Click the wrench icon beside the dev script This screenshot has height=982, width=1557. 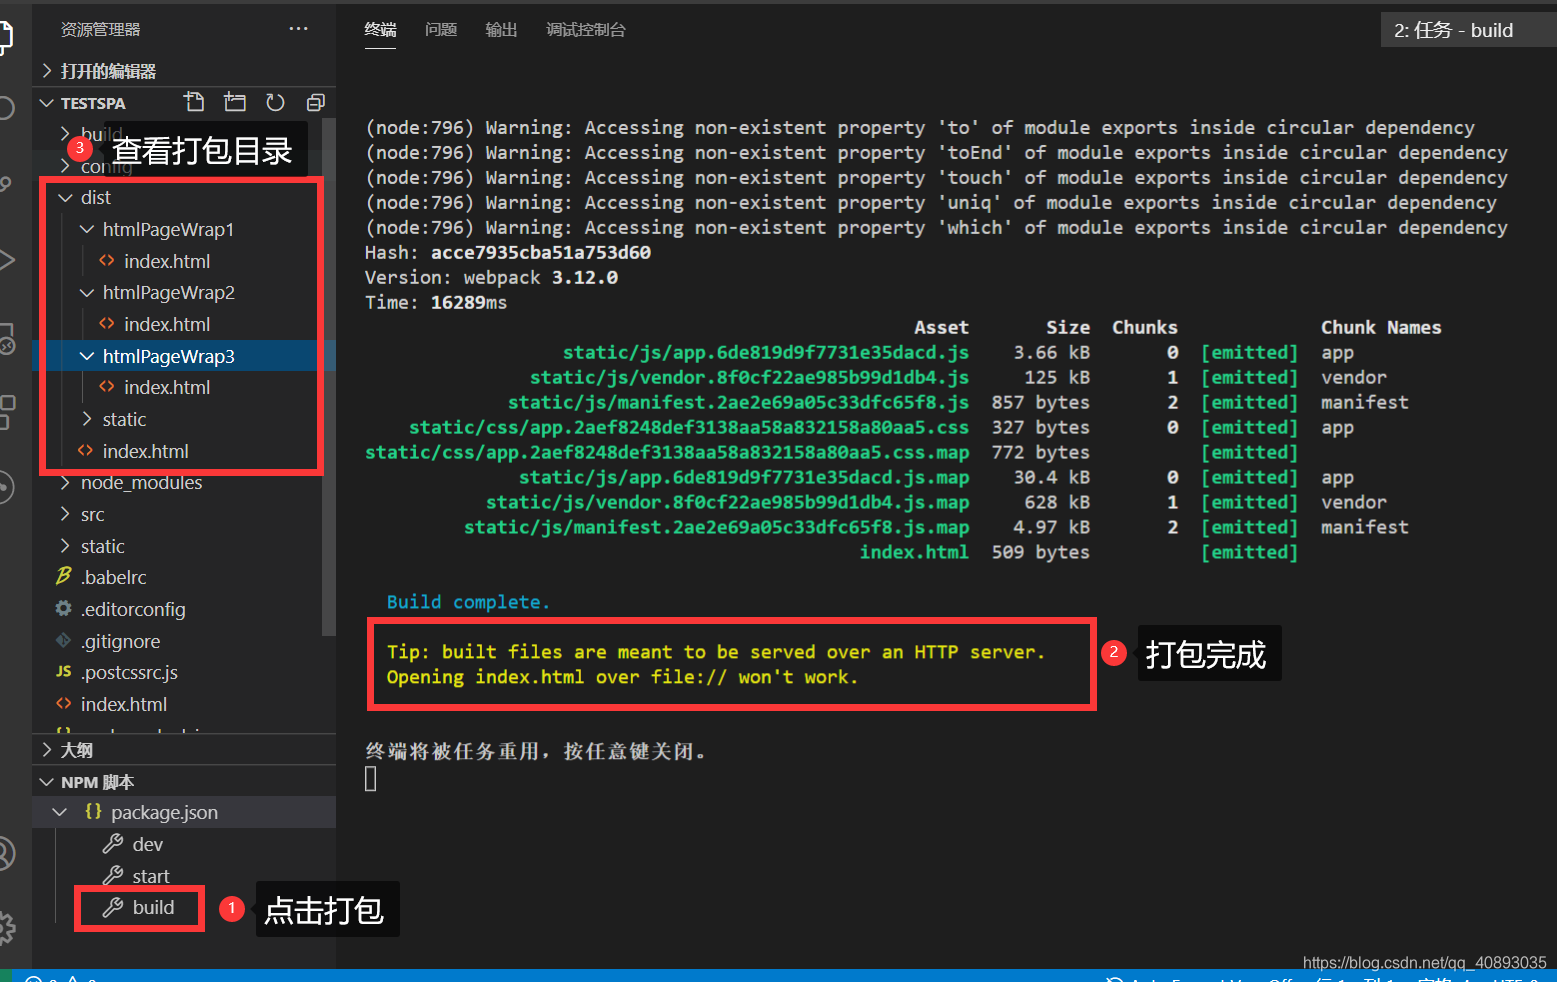coord(113,845)
